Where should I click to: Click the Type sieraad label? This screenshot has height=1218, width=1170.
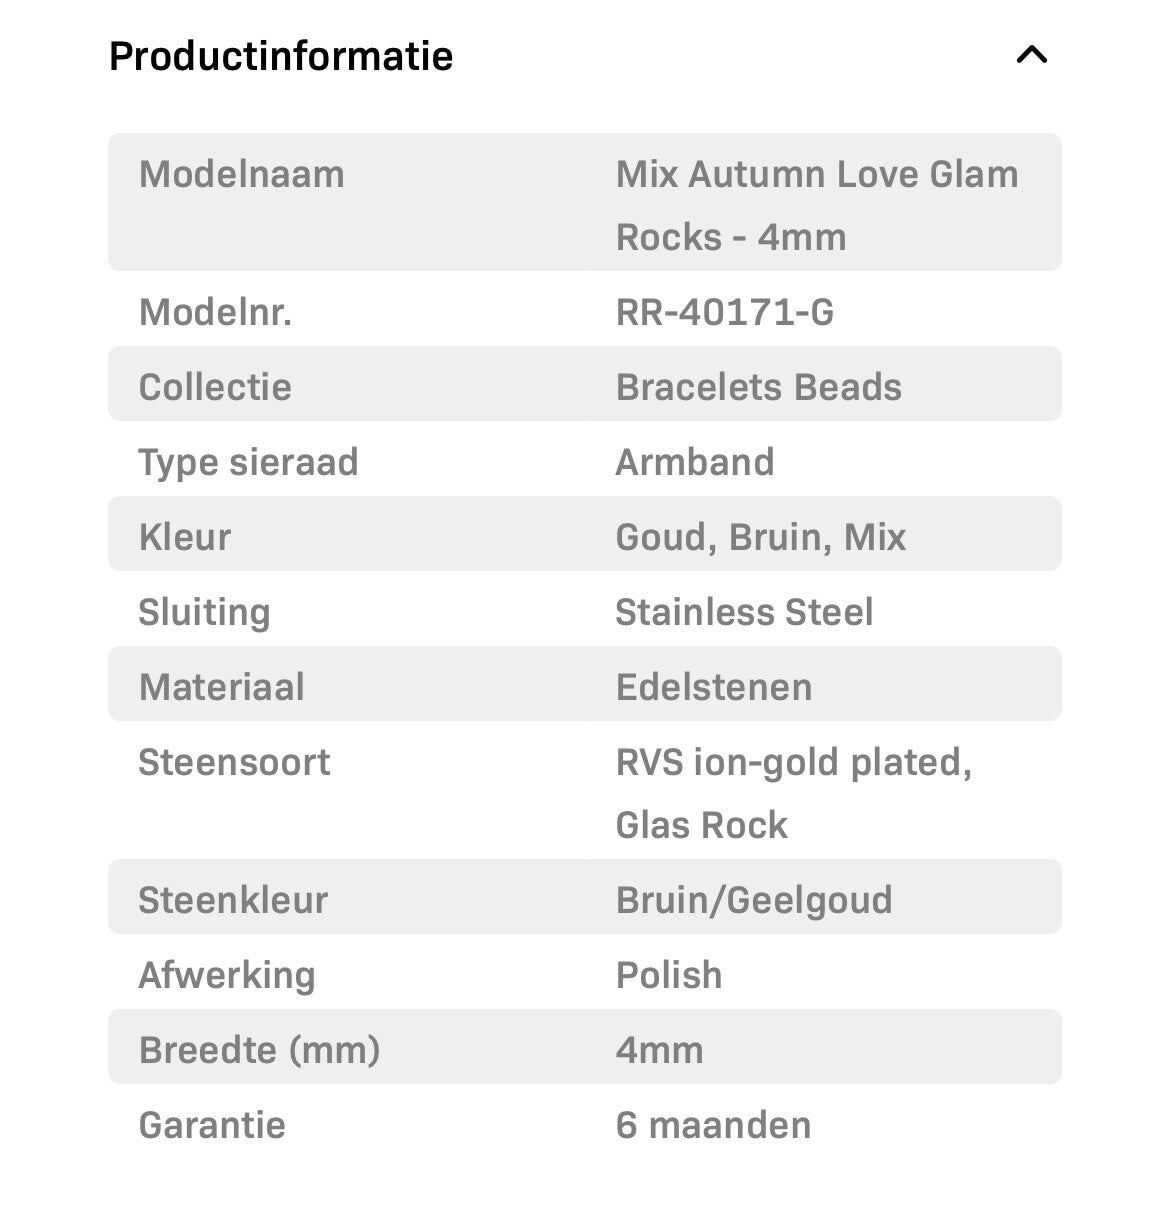(248, 462)
